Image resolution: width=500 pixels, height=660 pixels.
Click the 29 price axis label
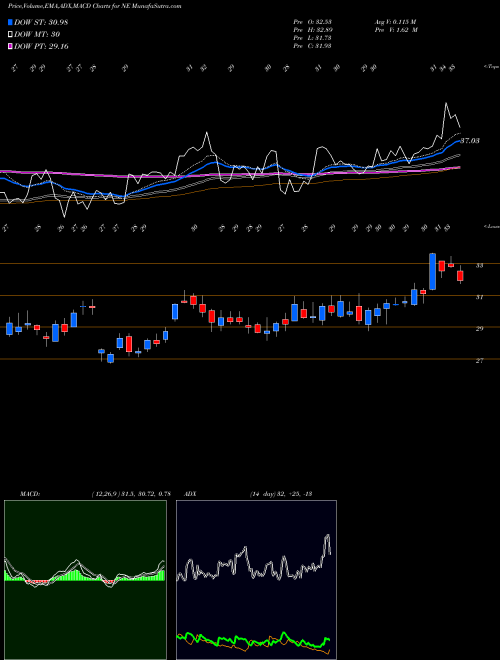479,329
